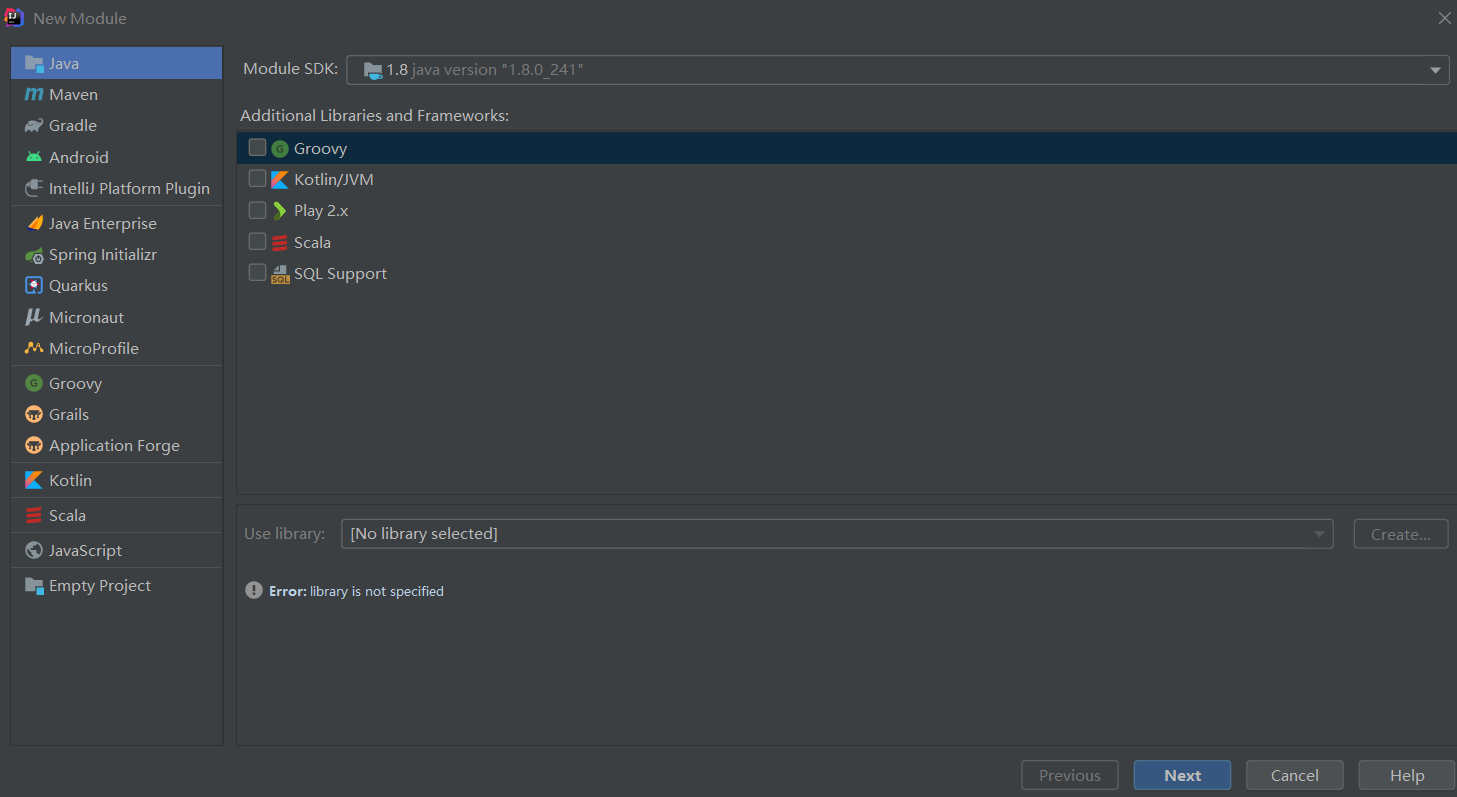
Task: Select Maven module type
Action: tap(116, 94)
